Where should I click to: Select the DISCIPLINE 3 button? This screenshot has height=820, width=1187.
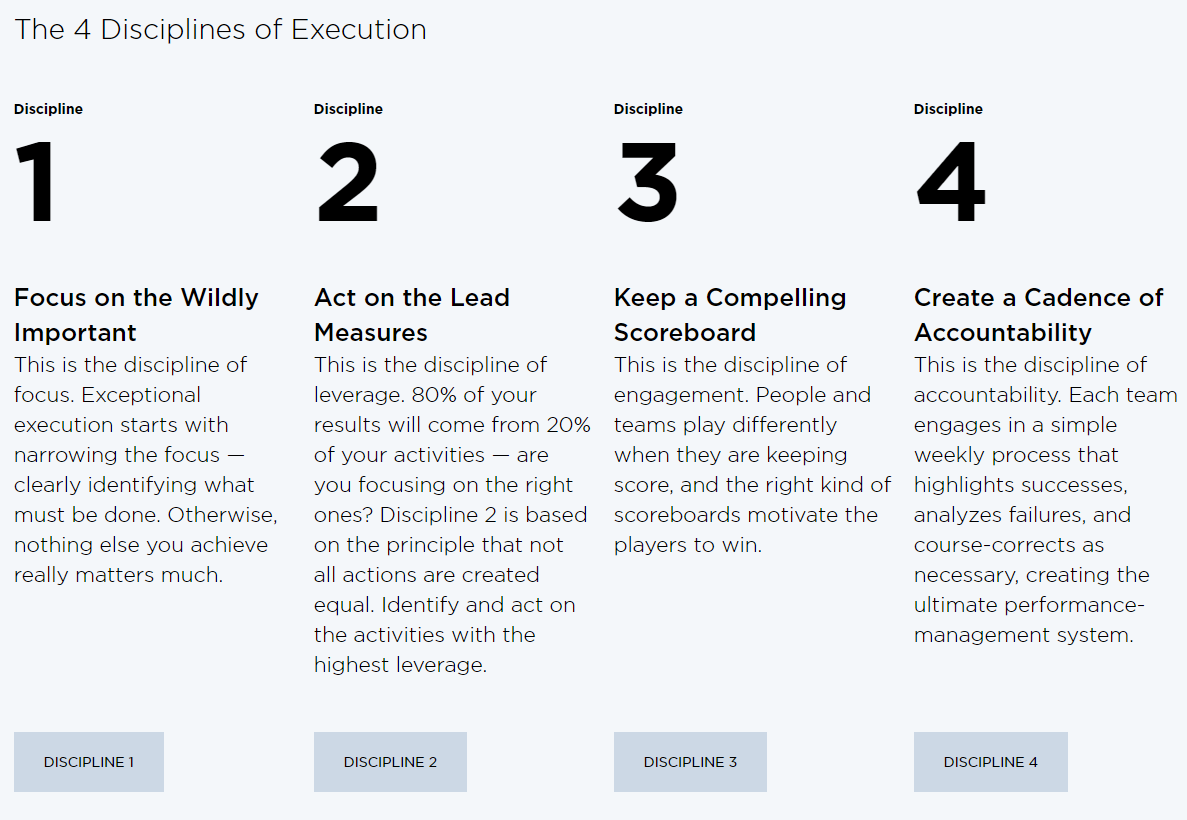pos(690,762)
